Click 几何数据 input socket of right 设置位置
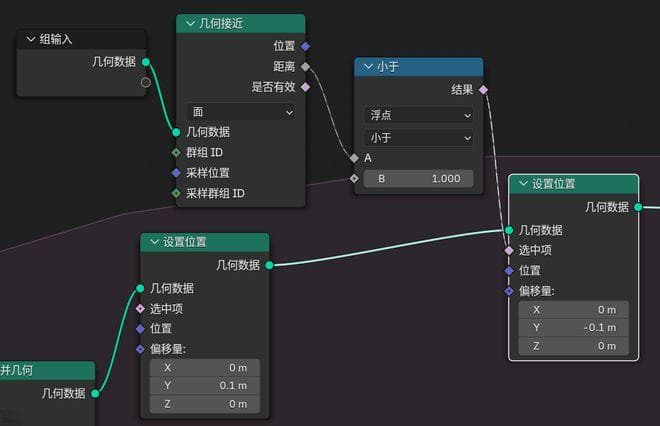 [x=509, y=230]
